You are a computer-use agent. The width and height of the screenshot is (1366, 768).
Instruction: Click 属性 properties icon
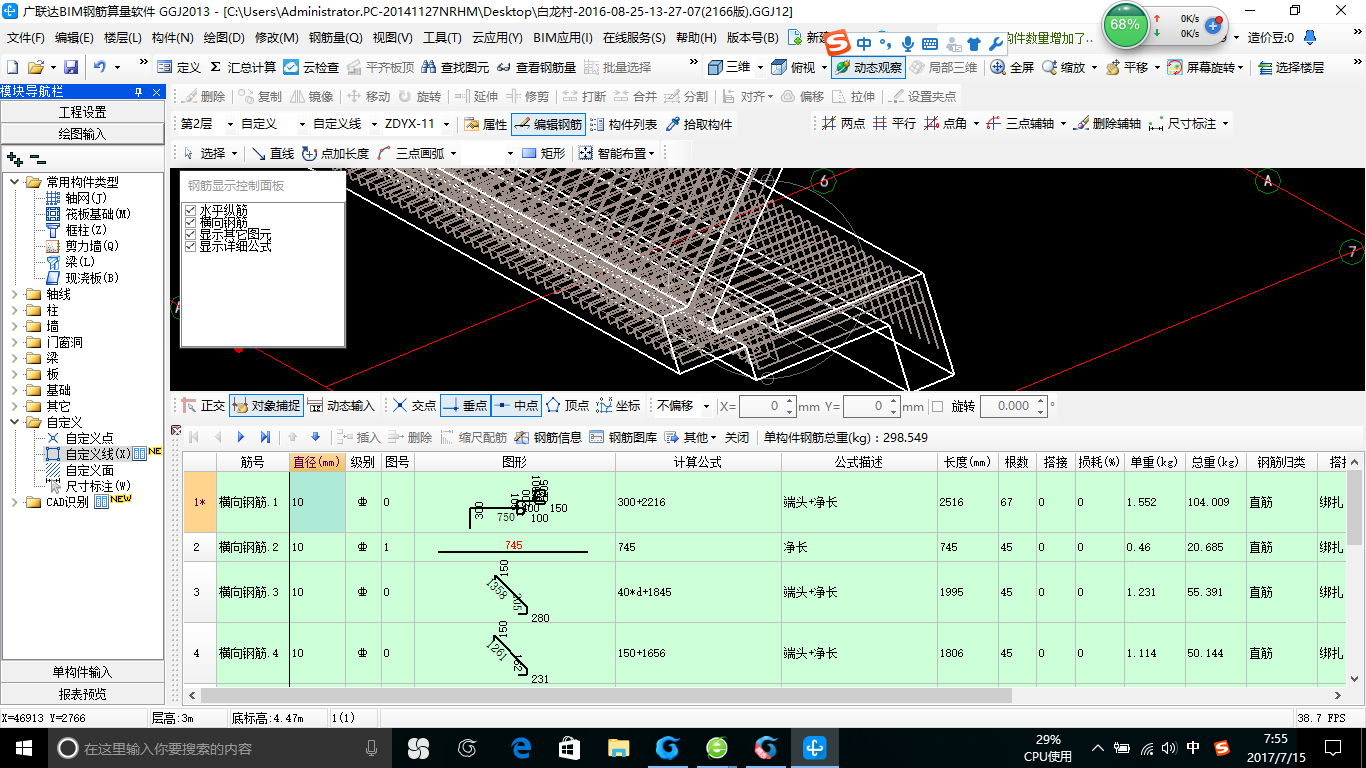(486, 124)
